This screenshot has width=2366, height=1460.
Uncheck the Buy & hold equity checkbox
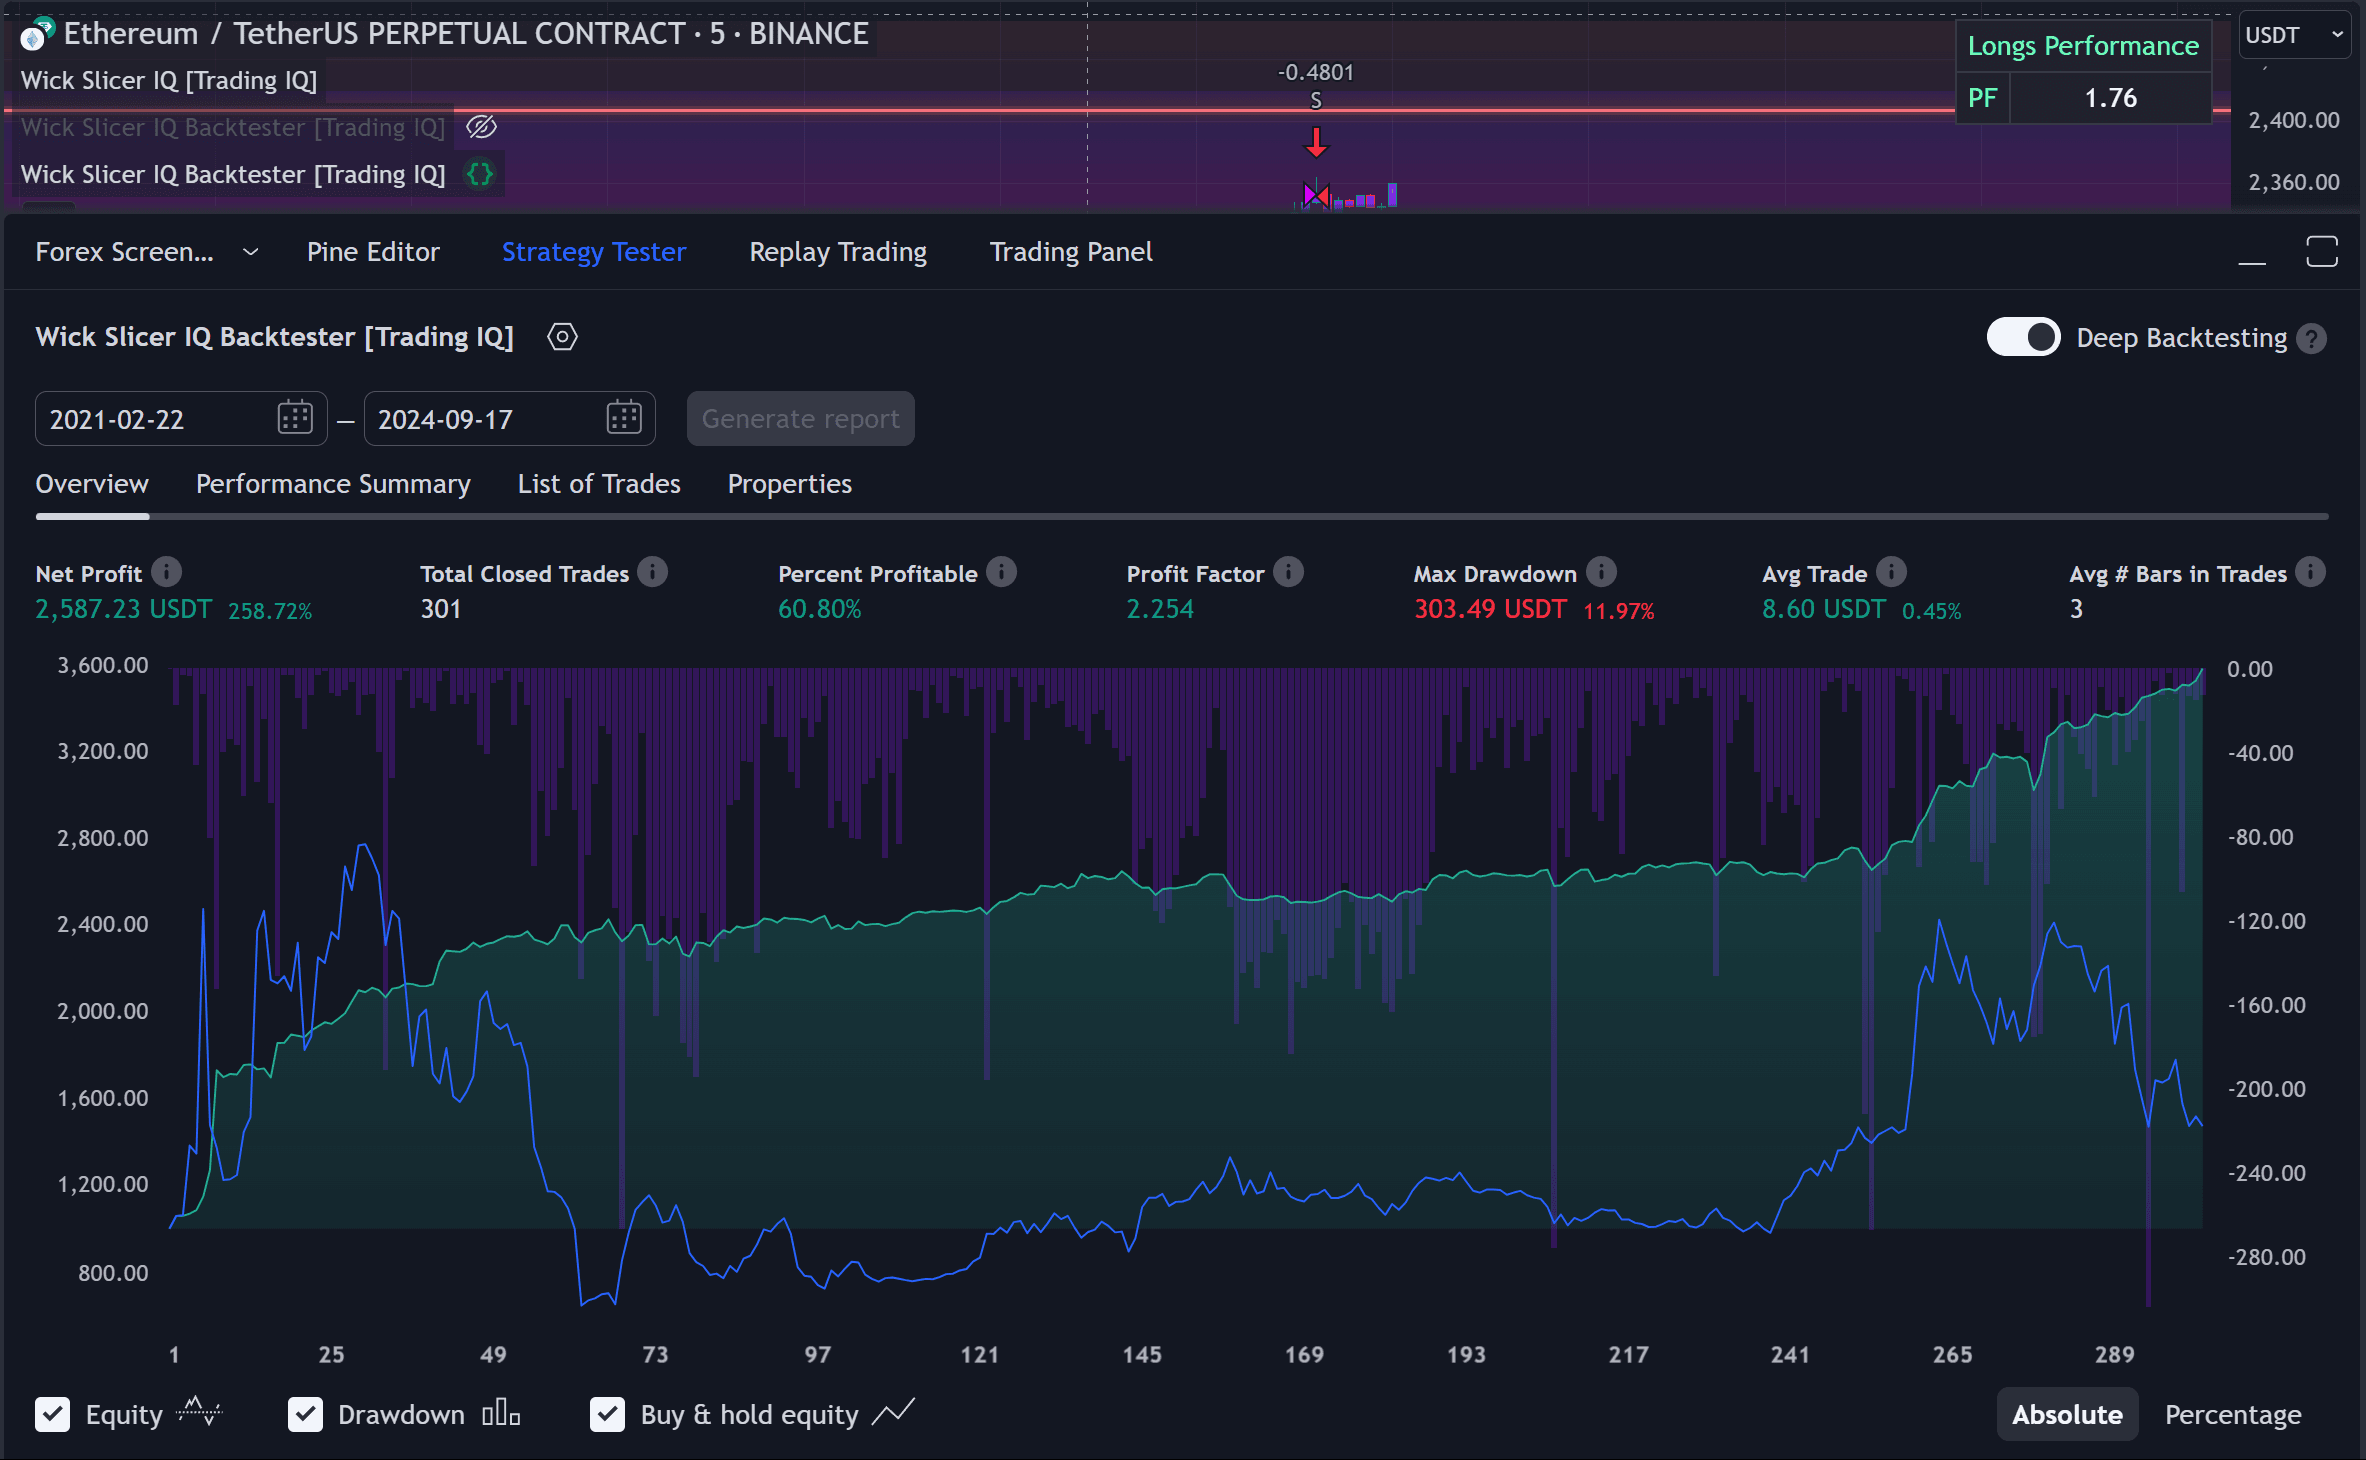coord(607,1414)
